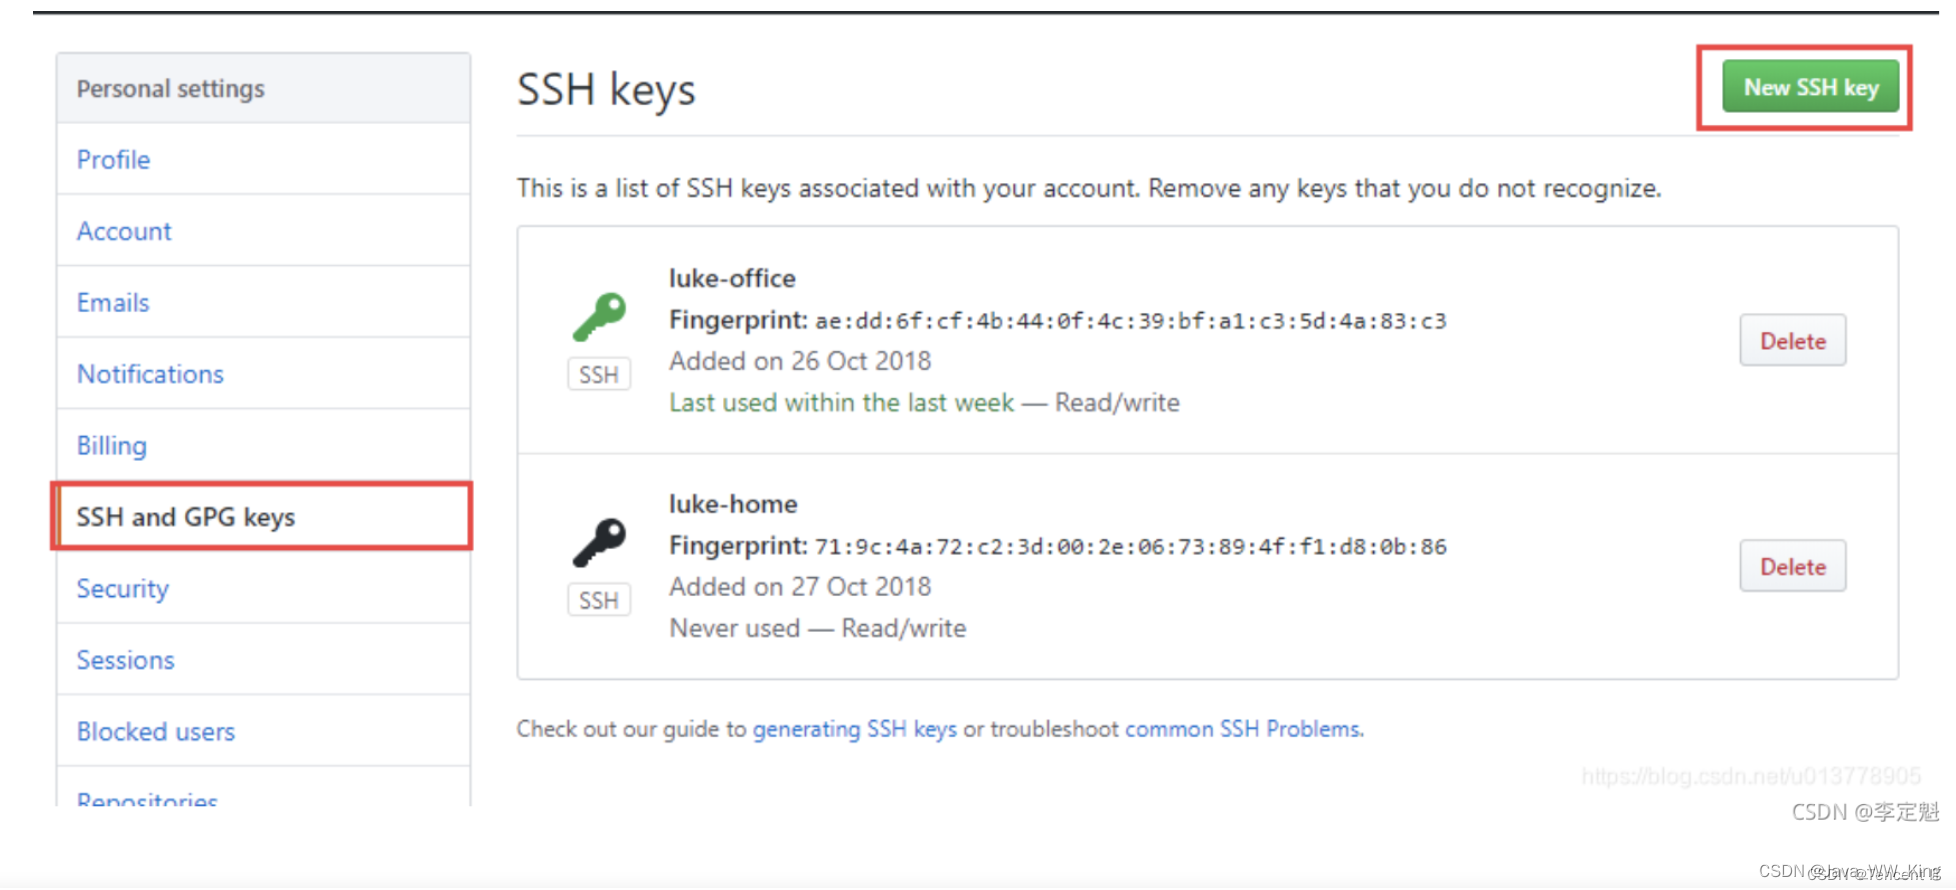Select Notifications in the sidebar
The image size is (1956, 890).
click(x=150, y=374)
